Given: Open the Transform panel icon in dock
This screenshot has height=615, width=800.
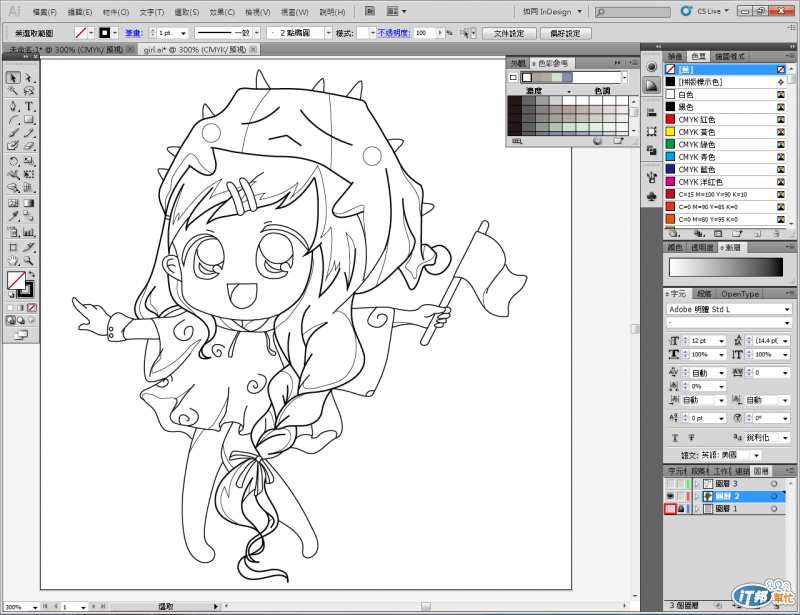Looking at the screenshot, I should pos(652,132).
